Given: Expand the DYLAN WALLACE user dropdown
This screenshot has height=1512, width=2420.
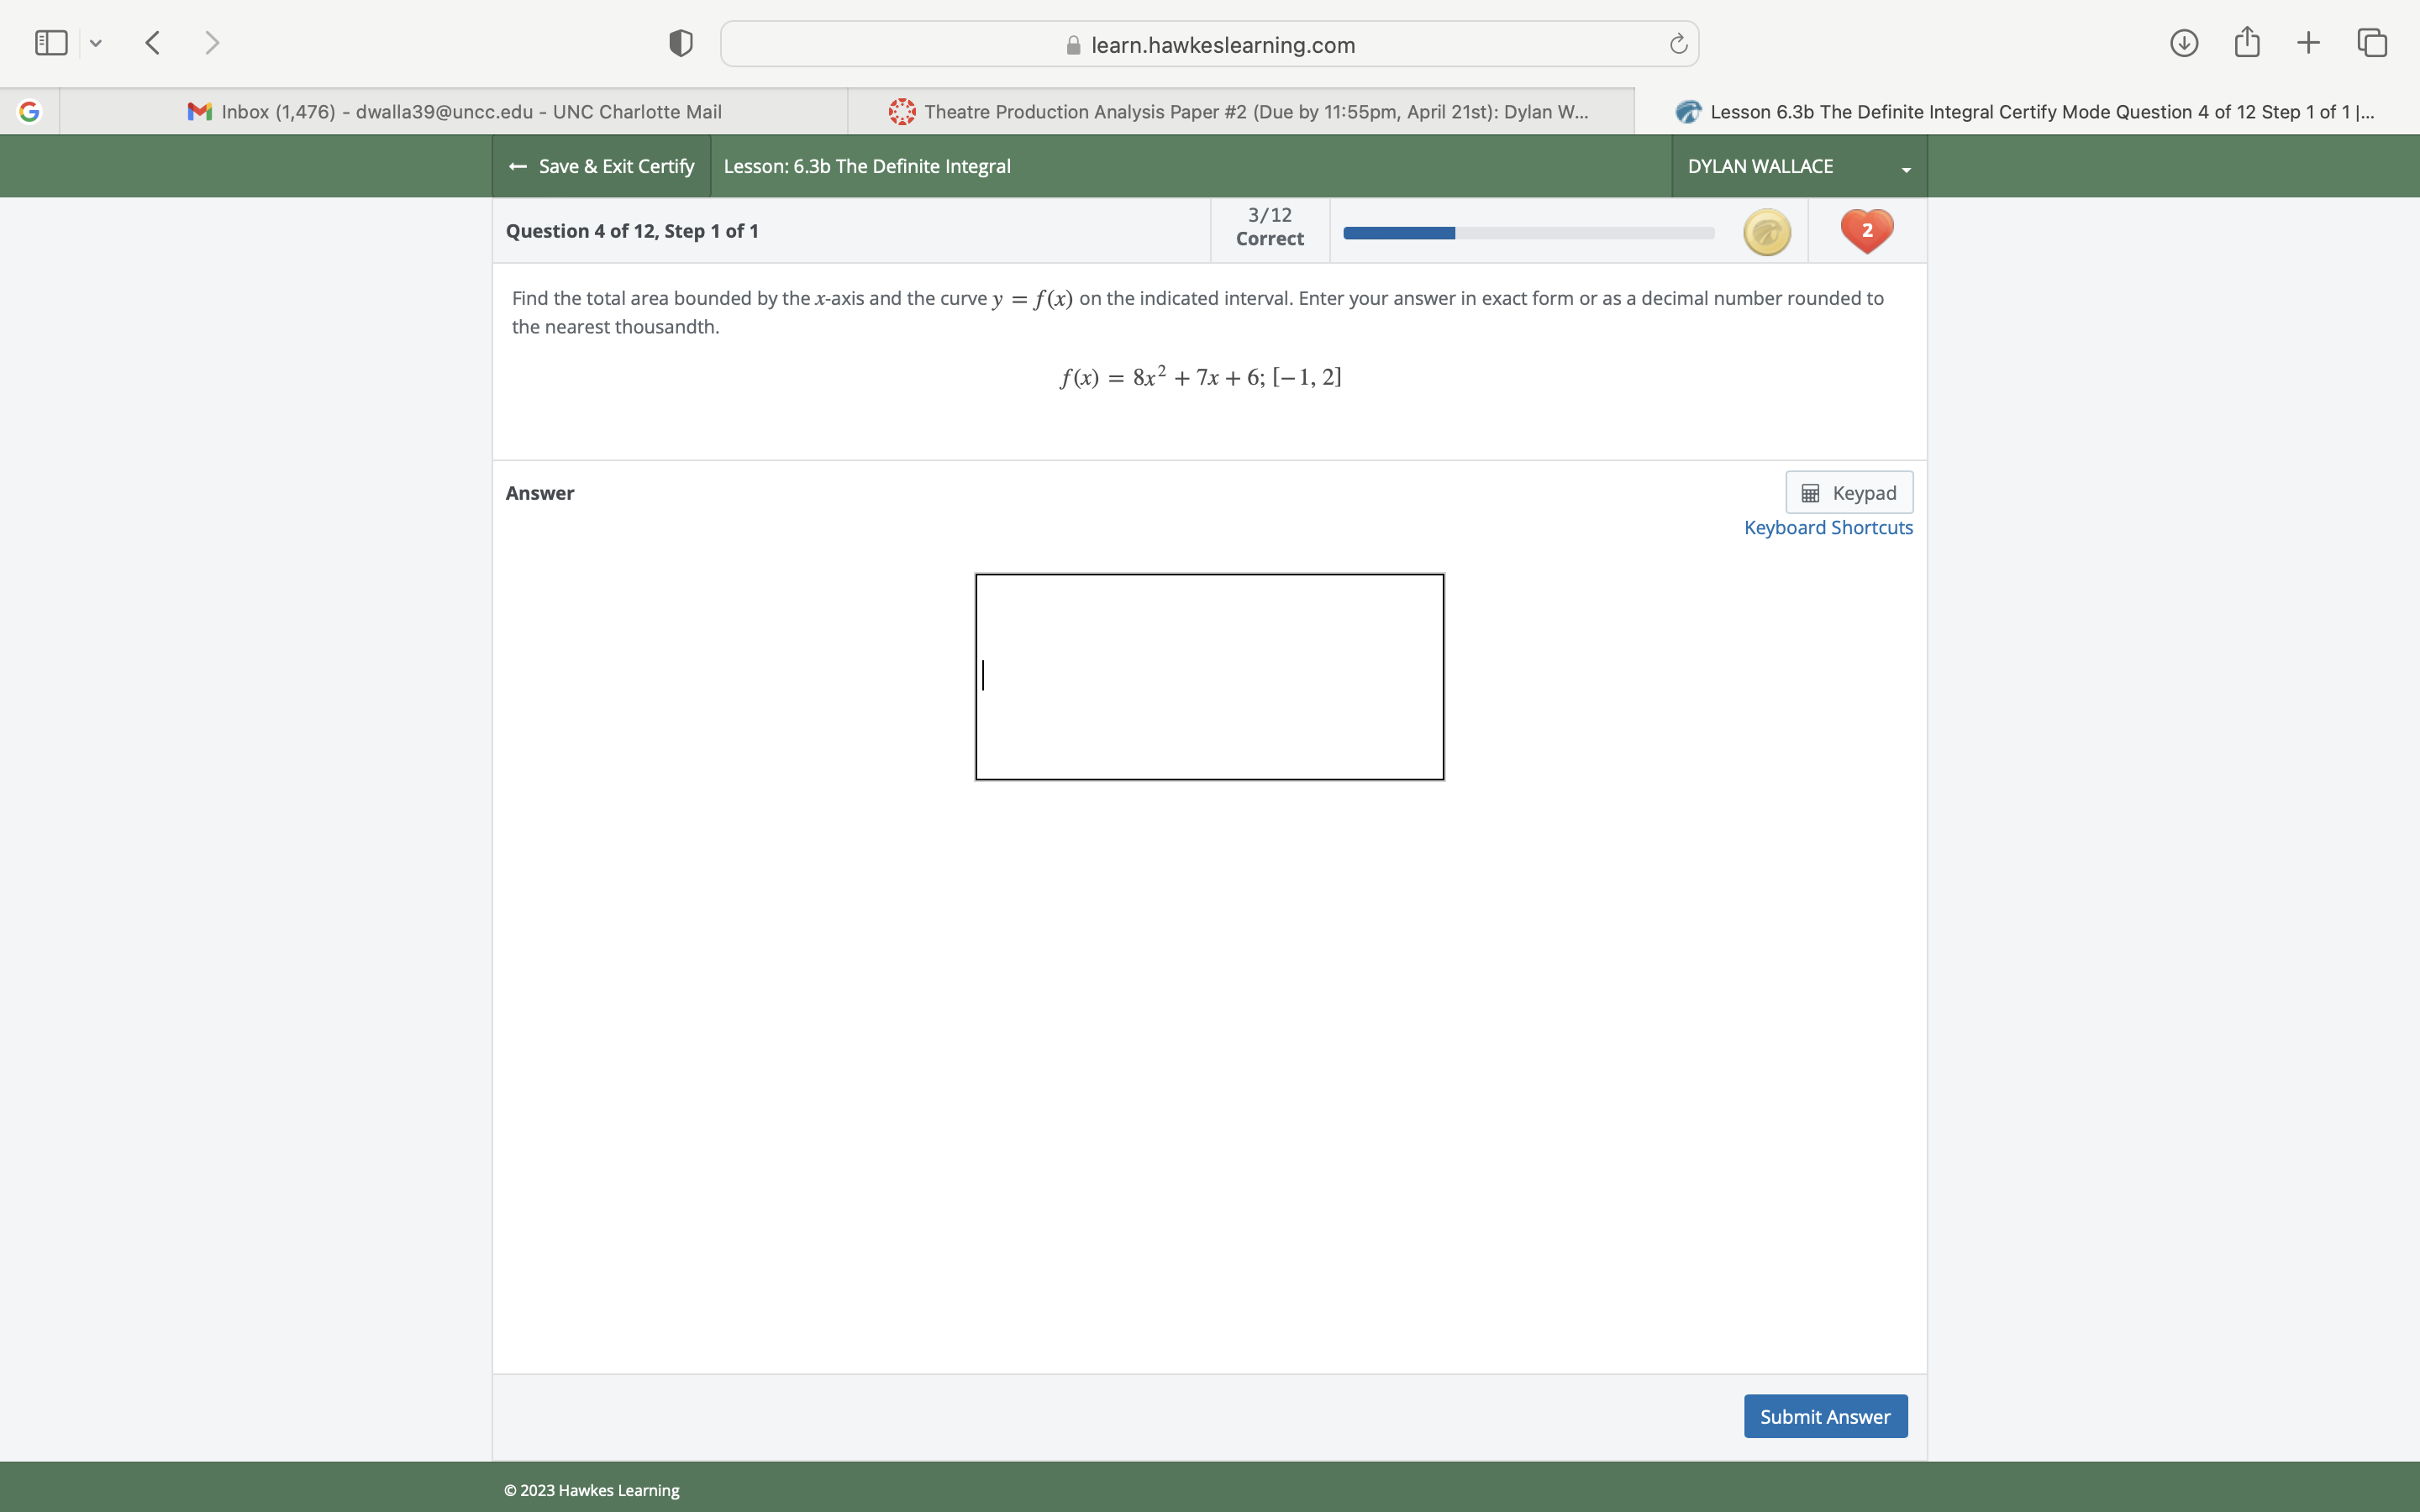Looking at the screenshot, I should pyautogui.click(x=1798, y=166).
